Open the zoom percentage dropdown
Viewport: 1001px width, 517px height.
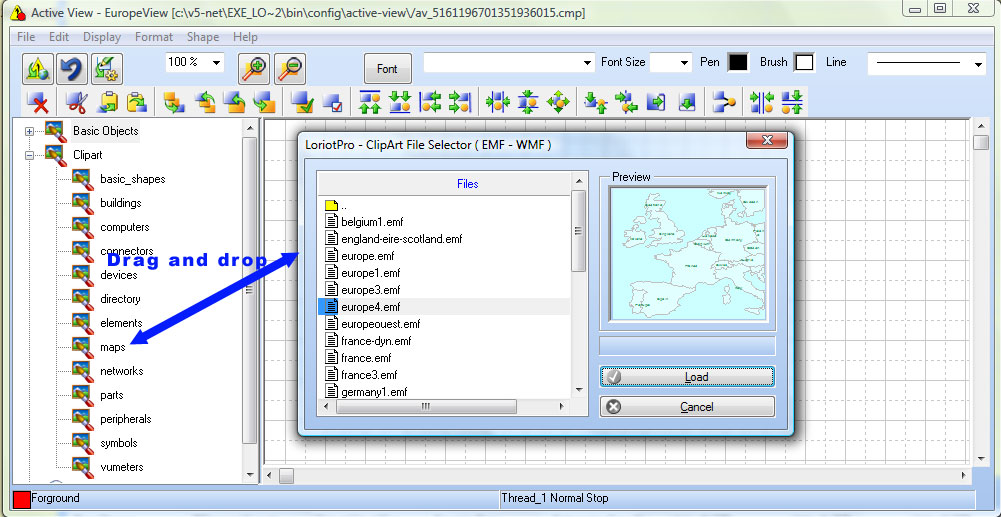point(216,62)
